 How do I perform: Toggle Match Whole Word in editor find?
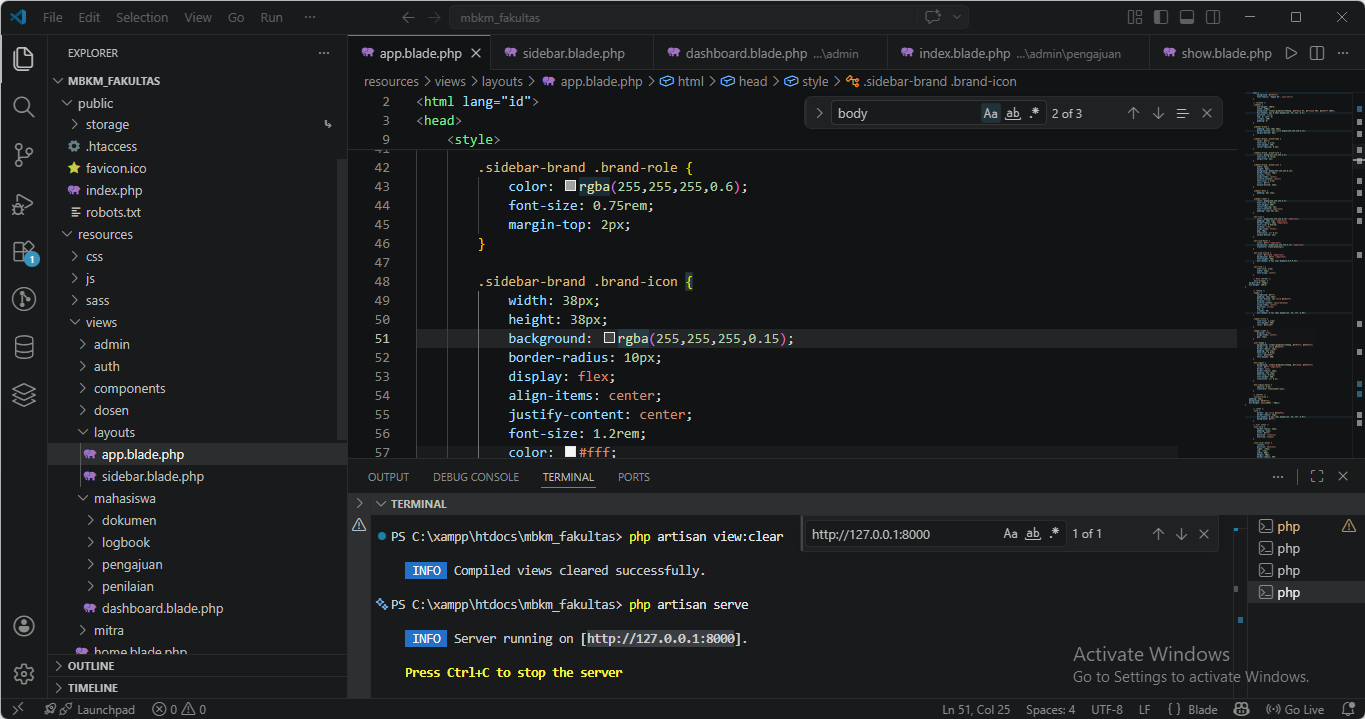pos(1012,113)
